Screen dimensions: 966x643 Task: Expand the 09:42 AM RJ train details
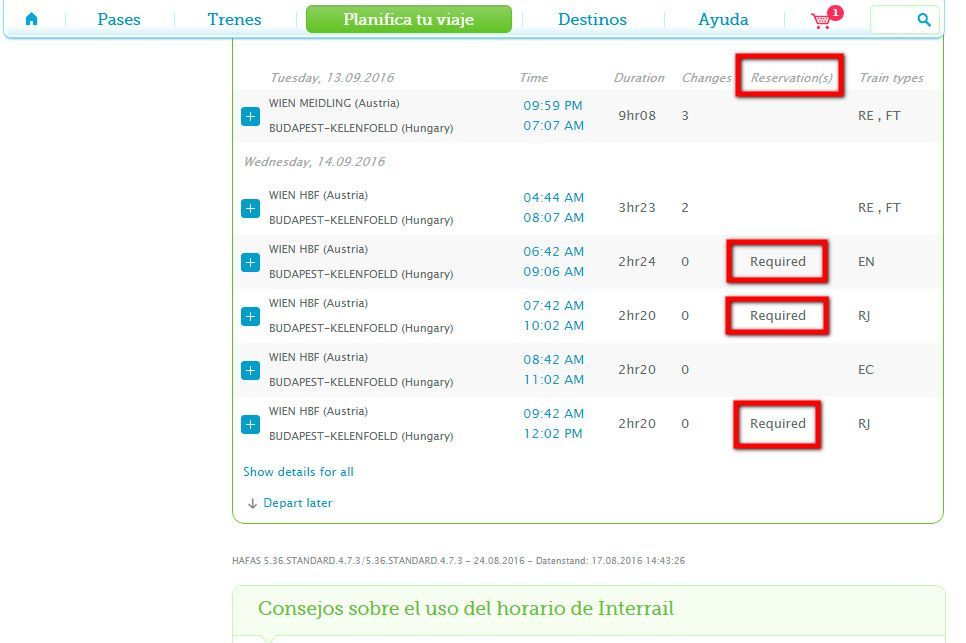pyautogui.click(x=250, y=425)
